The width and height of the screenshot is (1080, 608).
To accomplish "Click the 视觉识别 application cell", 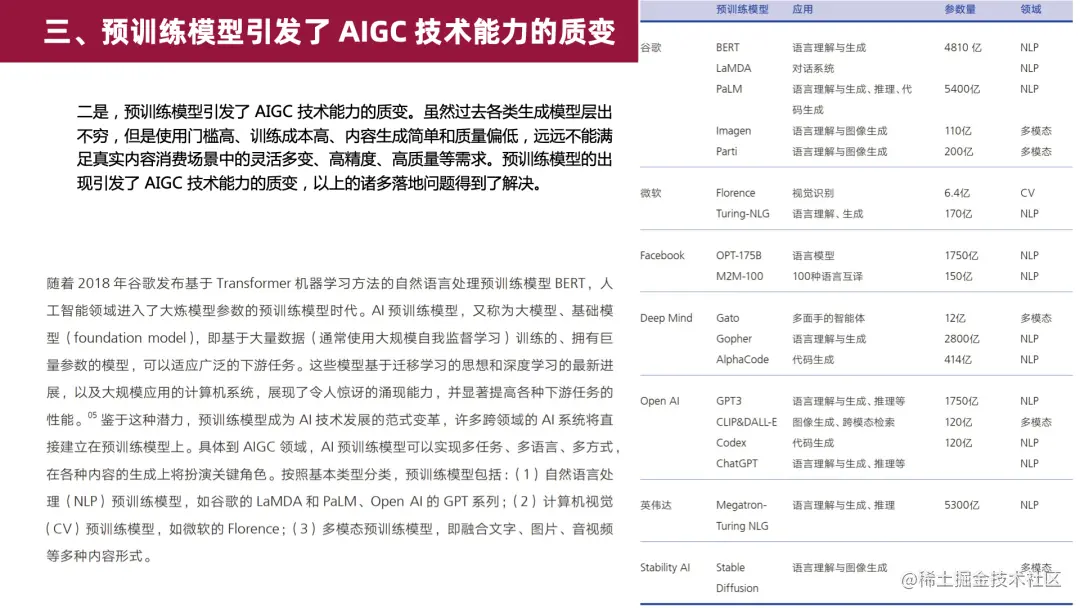I will point(813,193).
